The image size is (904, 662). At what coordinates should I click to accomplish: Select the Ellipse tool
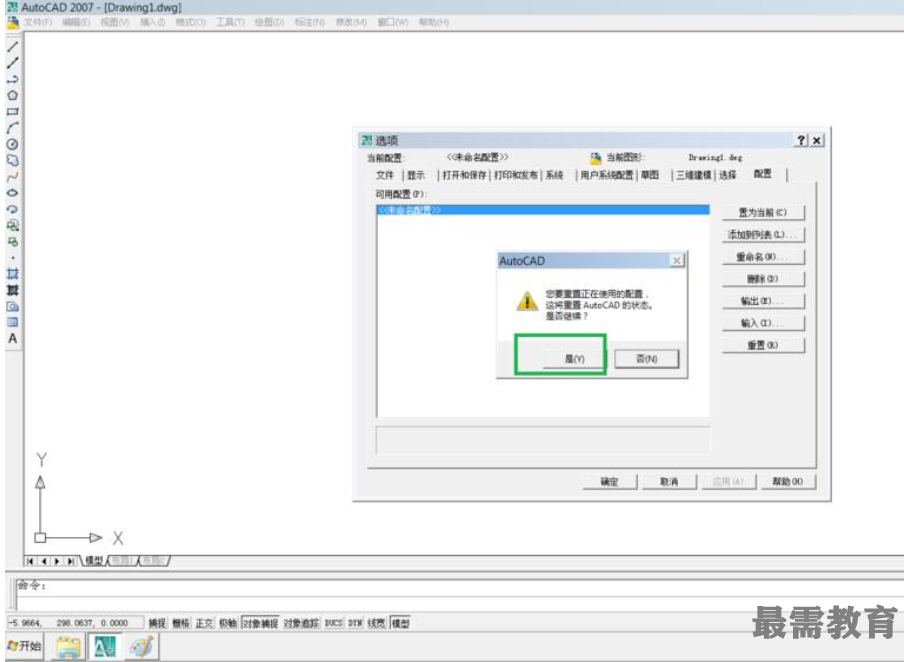pos(13,193)
